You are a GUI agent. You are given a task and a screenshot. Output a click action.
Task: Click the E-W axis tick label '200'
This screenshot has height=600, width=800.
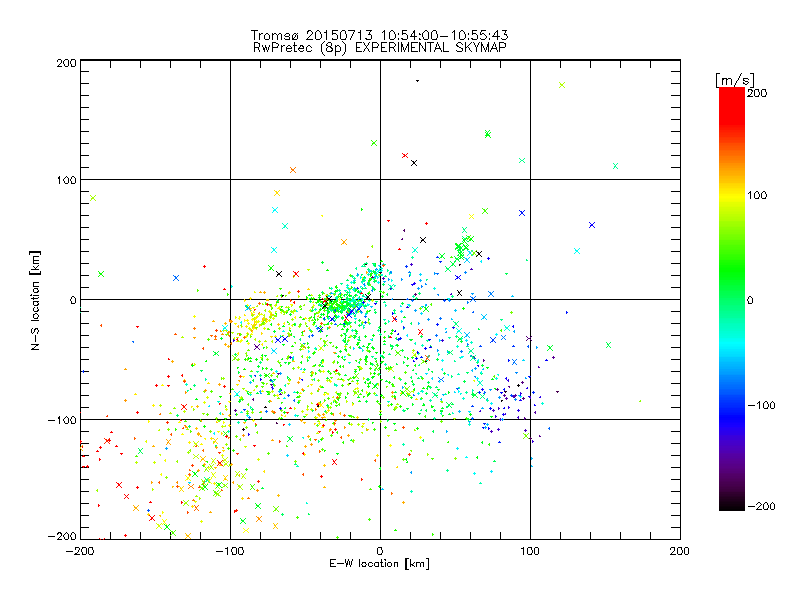click(x=680, y=551)
